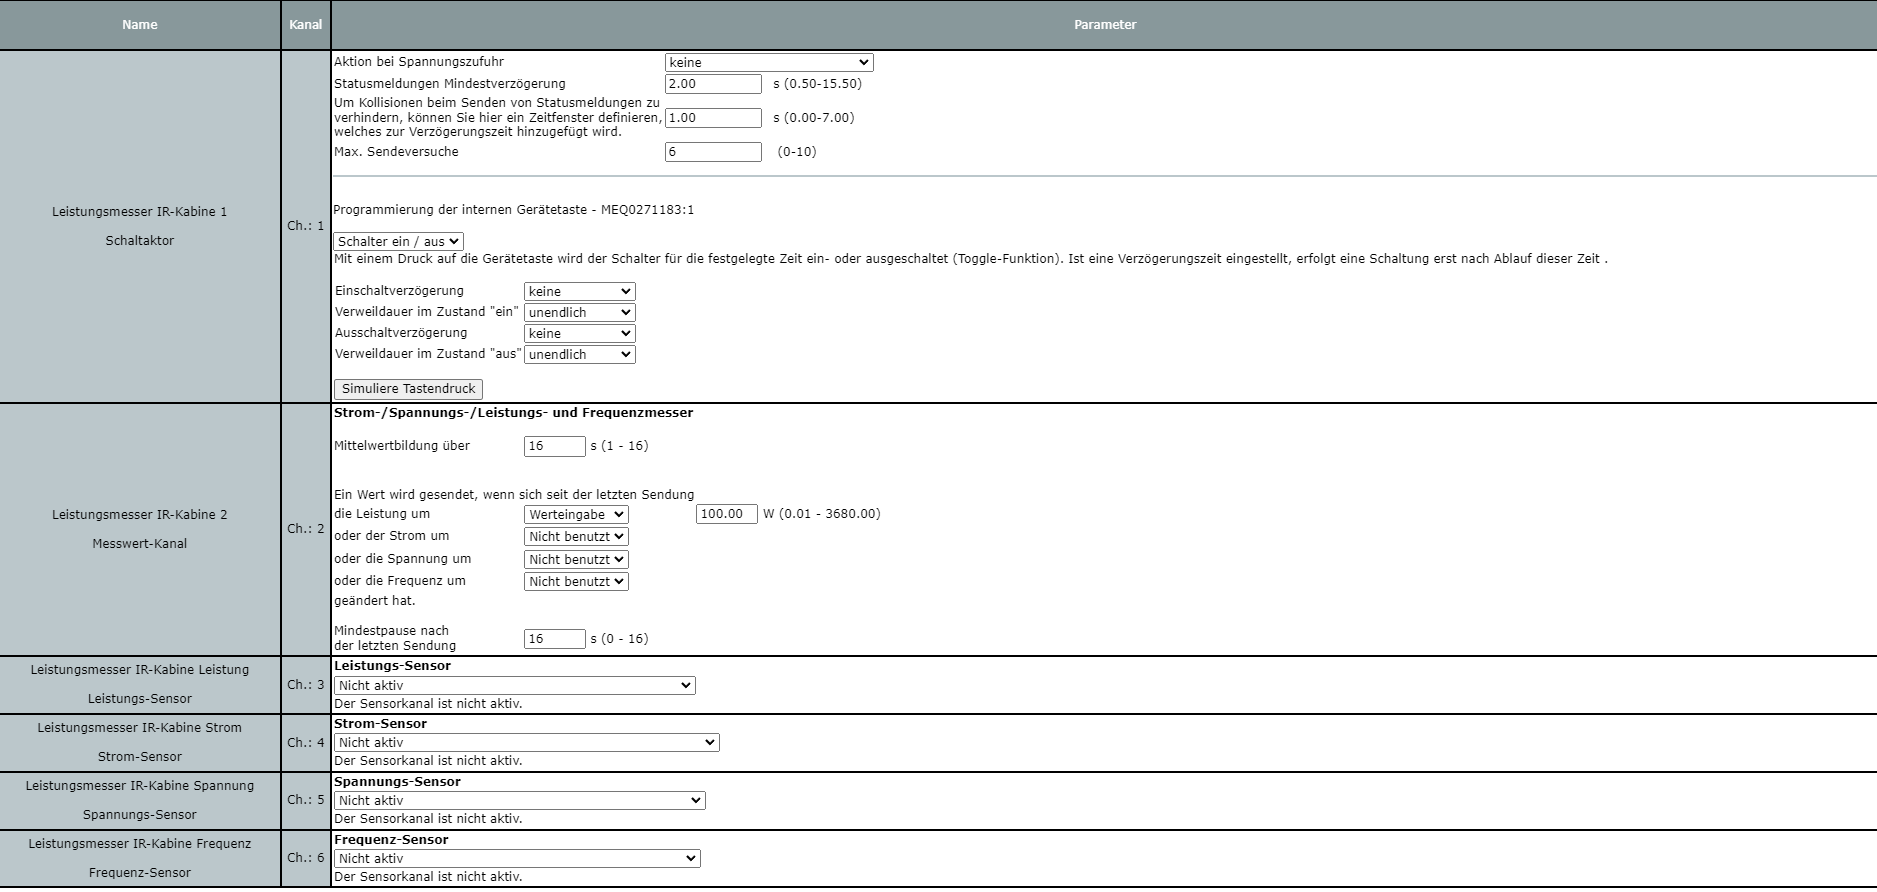Click the 'Ch.: 3' channel cell
This screenshot has width=1877, height=892.
coord(306,685)
